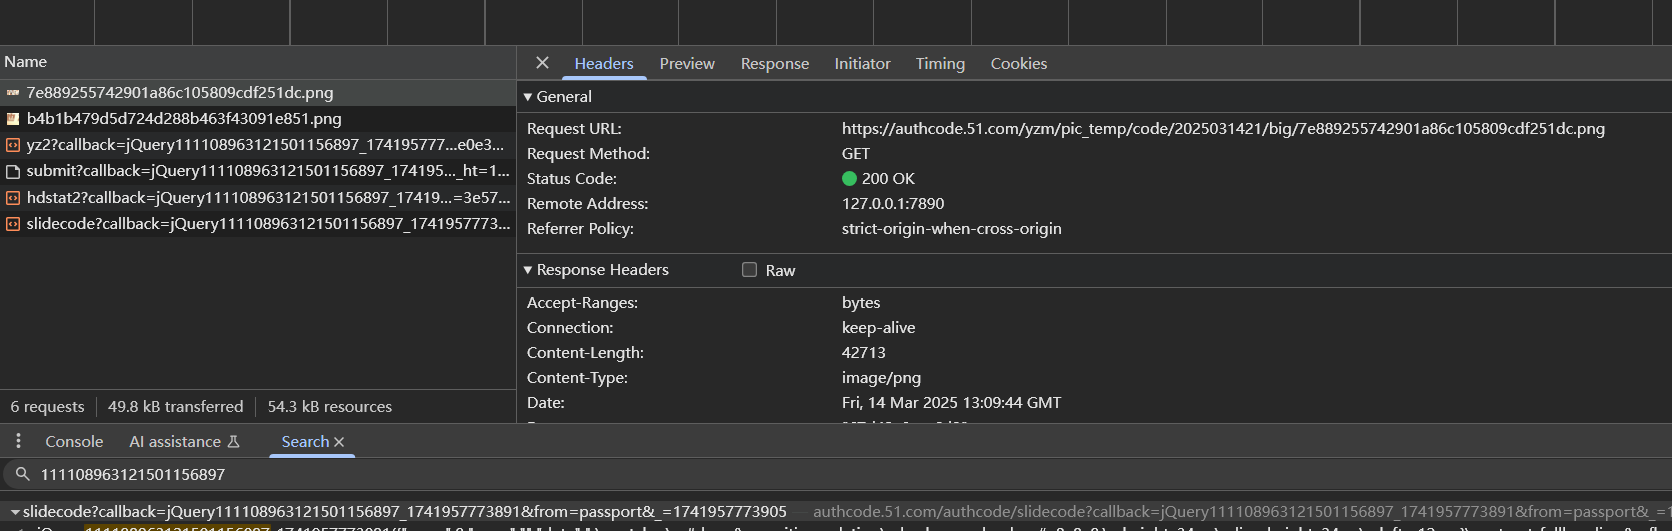Click the hdstat2 callback script icon

(13, 198)
